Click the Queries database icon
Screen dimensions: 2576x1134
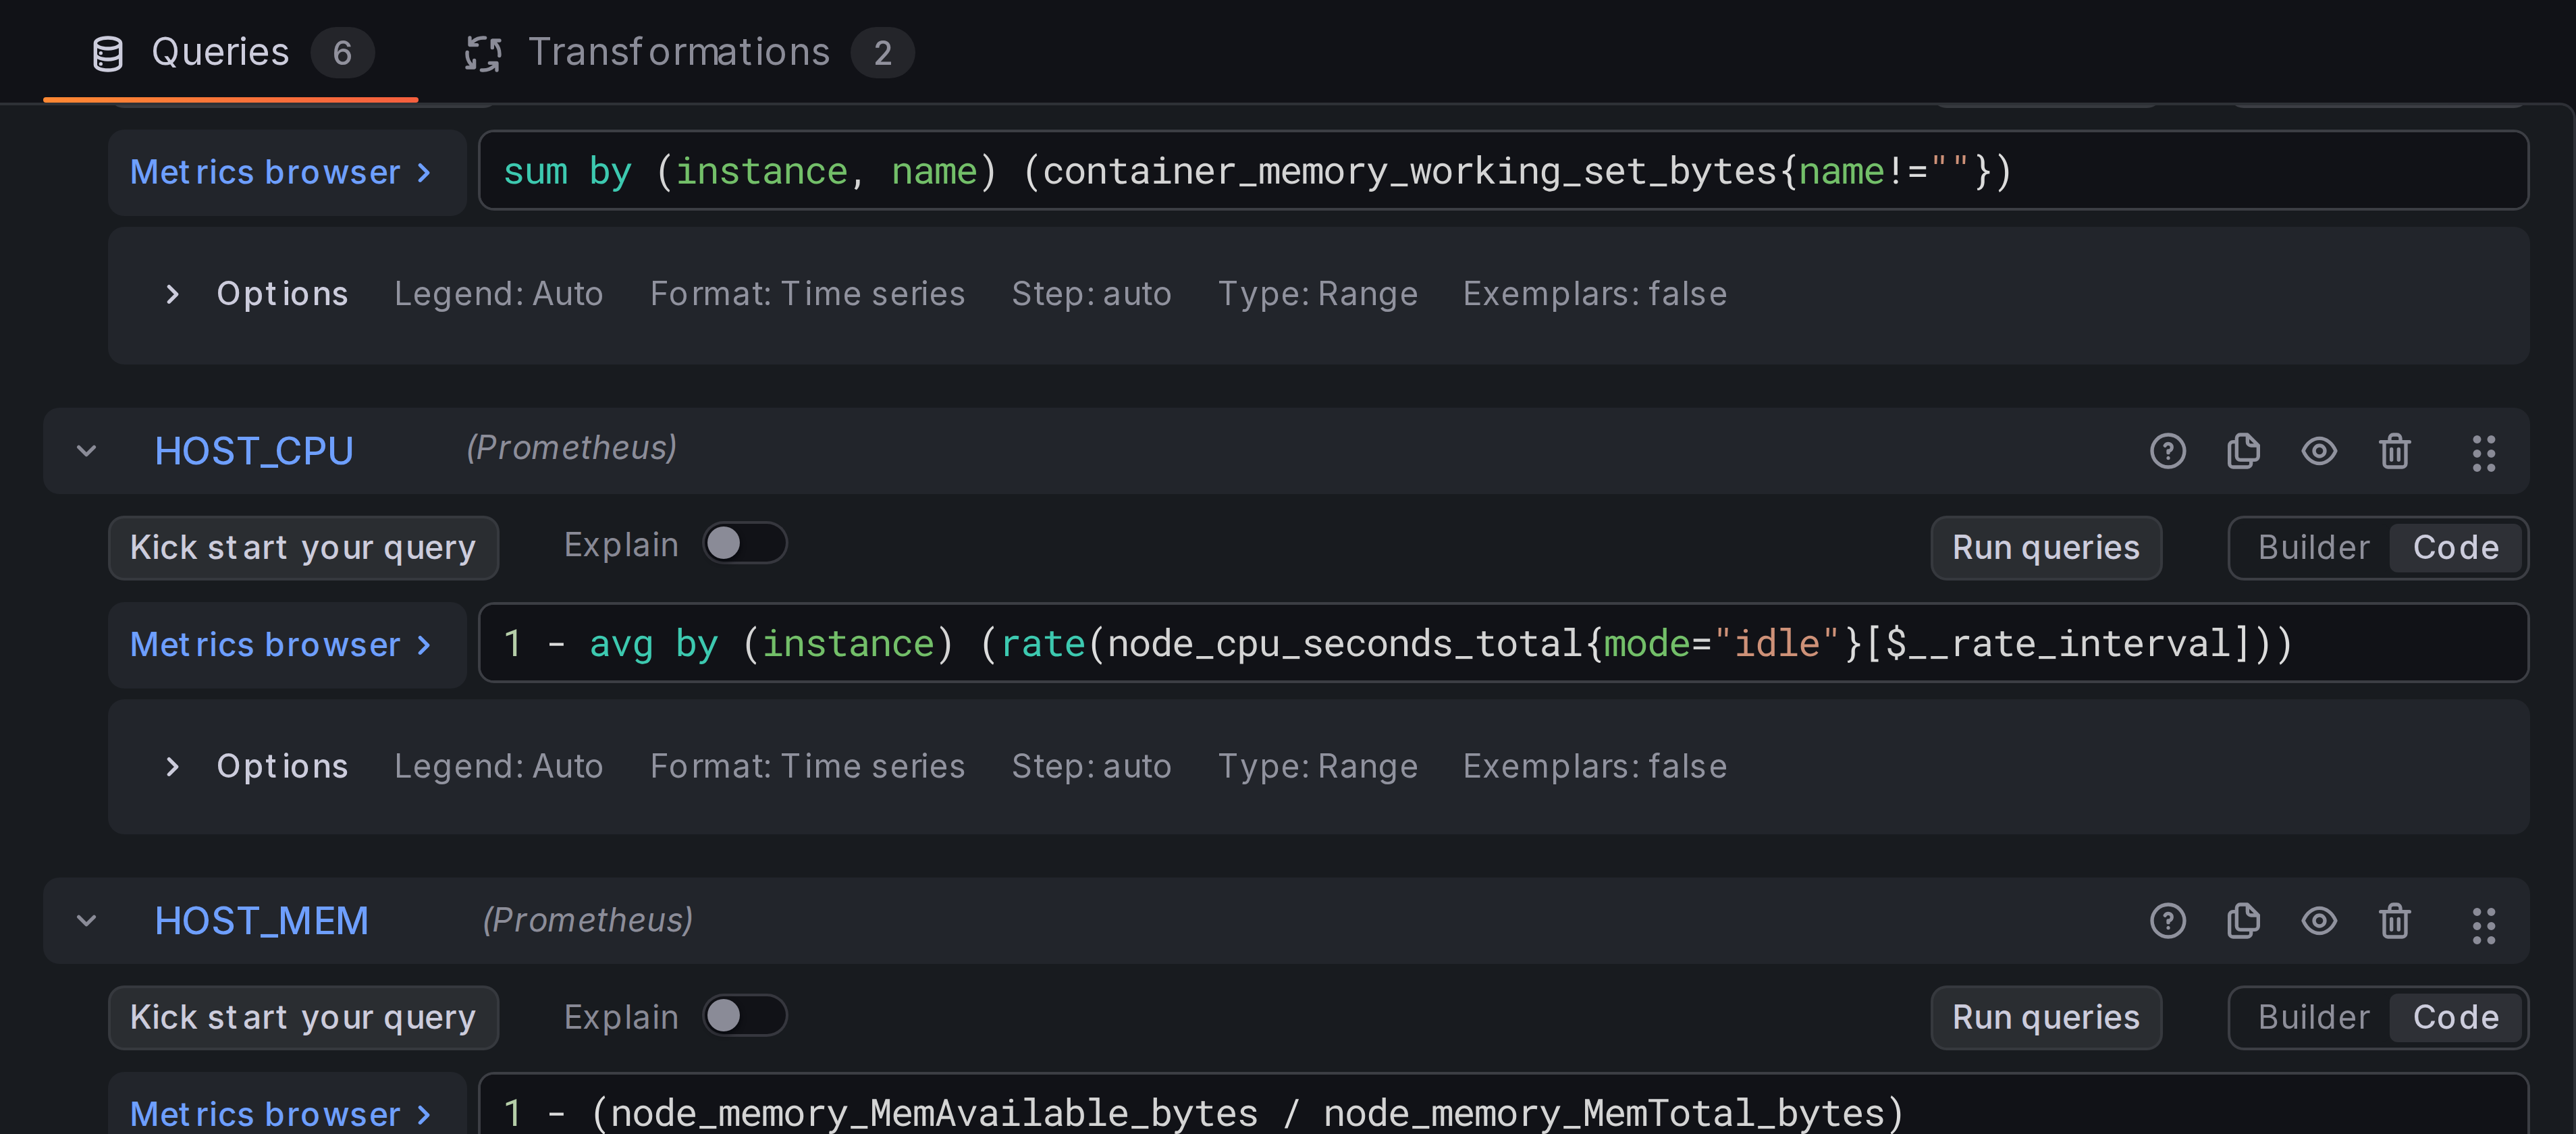click(x=108, y=53)
